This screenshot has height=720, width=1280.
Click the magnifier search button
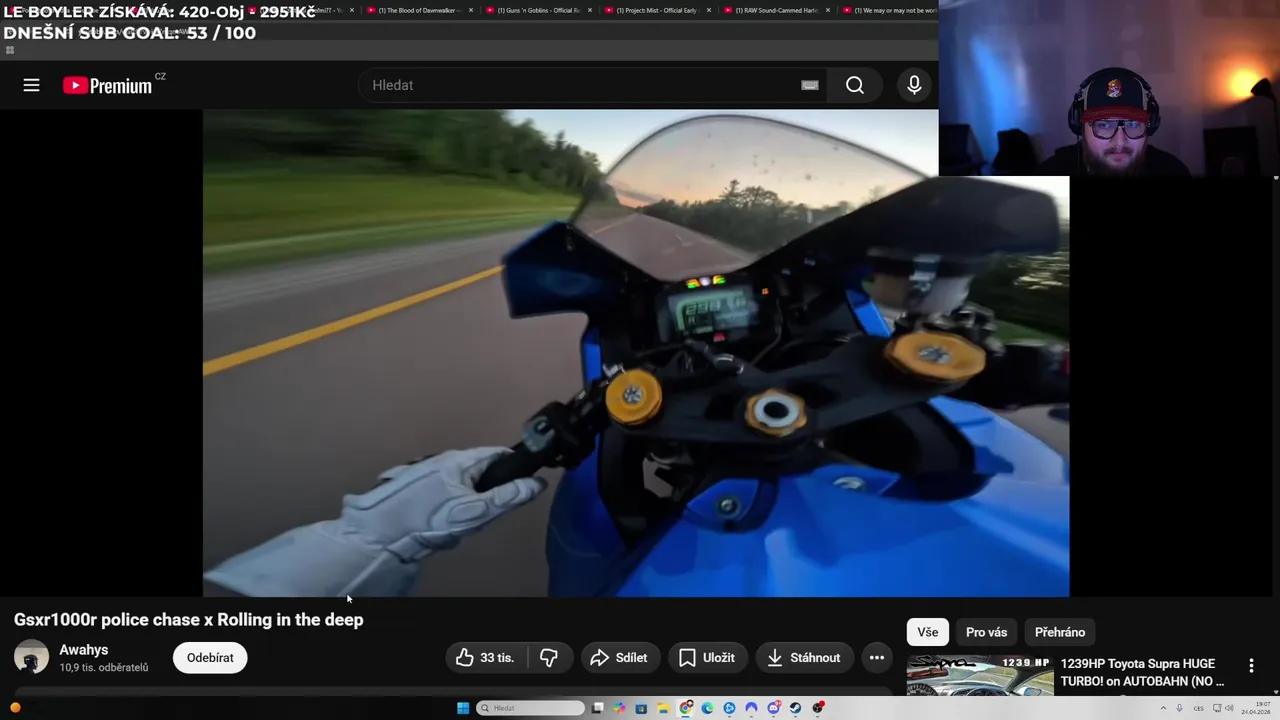point(855,85)
